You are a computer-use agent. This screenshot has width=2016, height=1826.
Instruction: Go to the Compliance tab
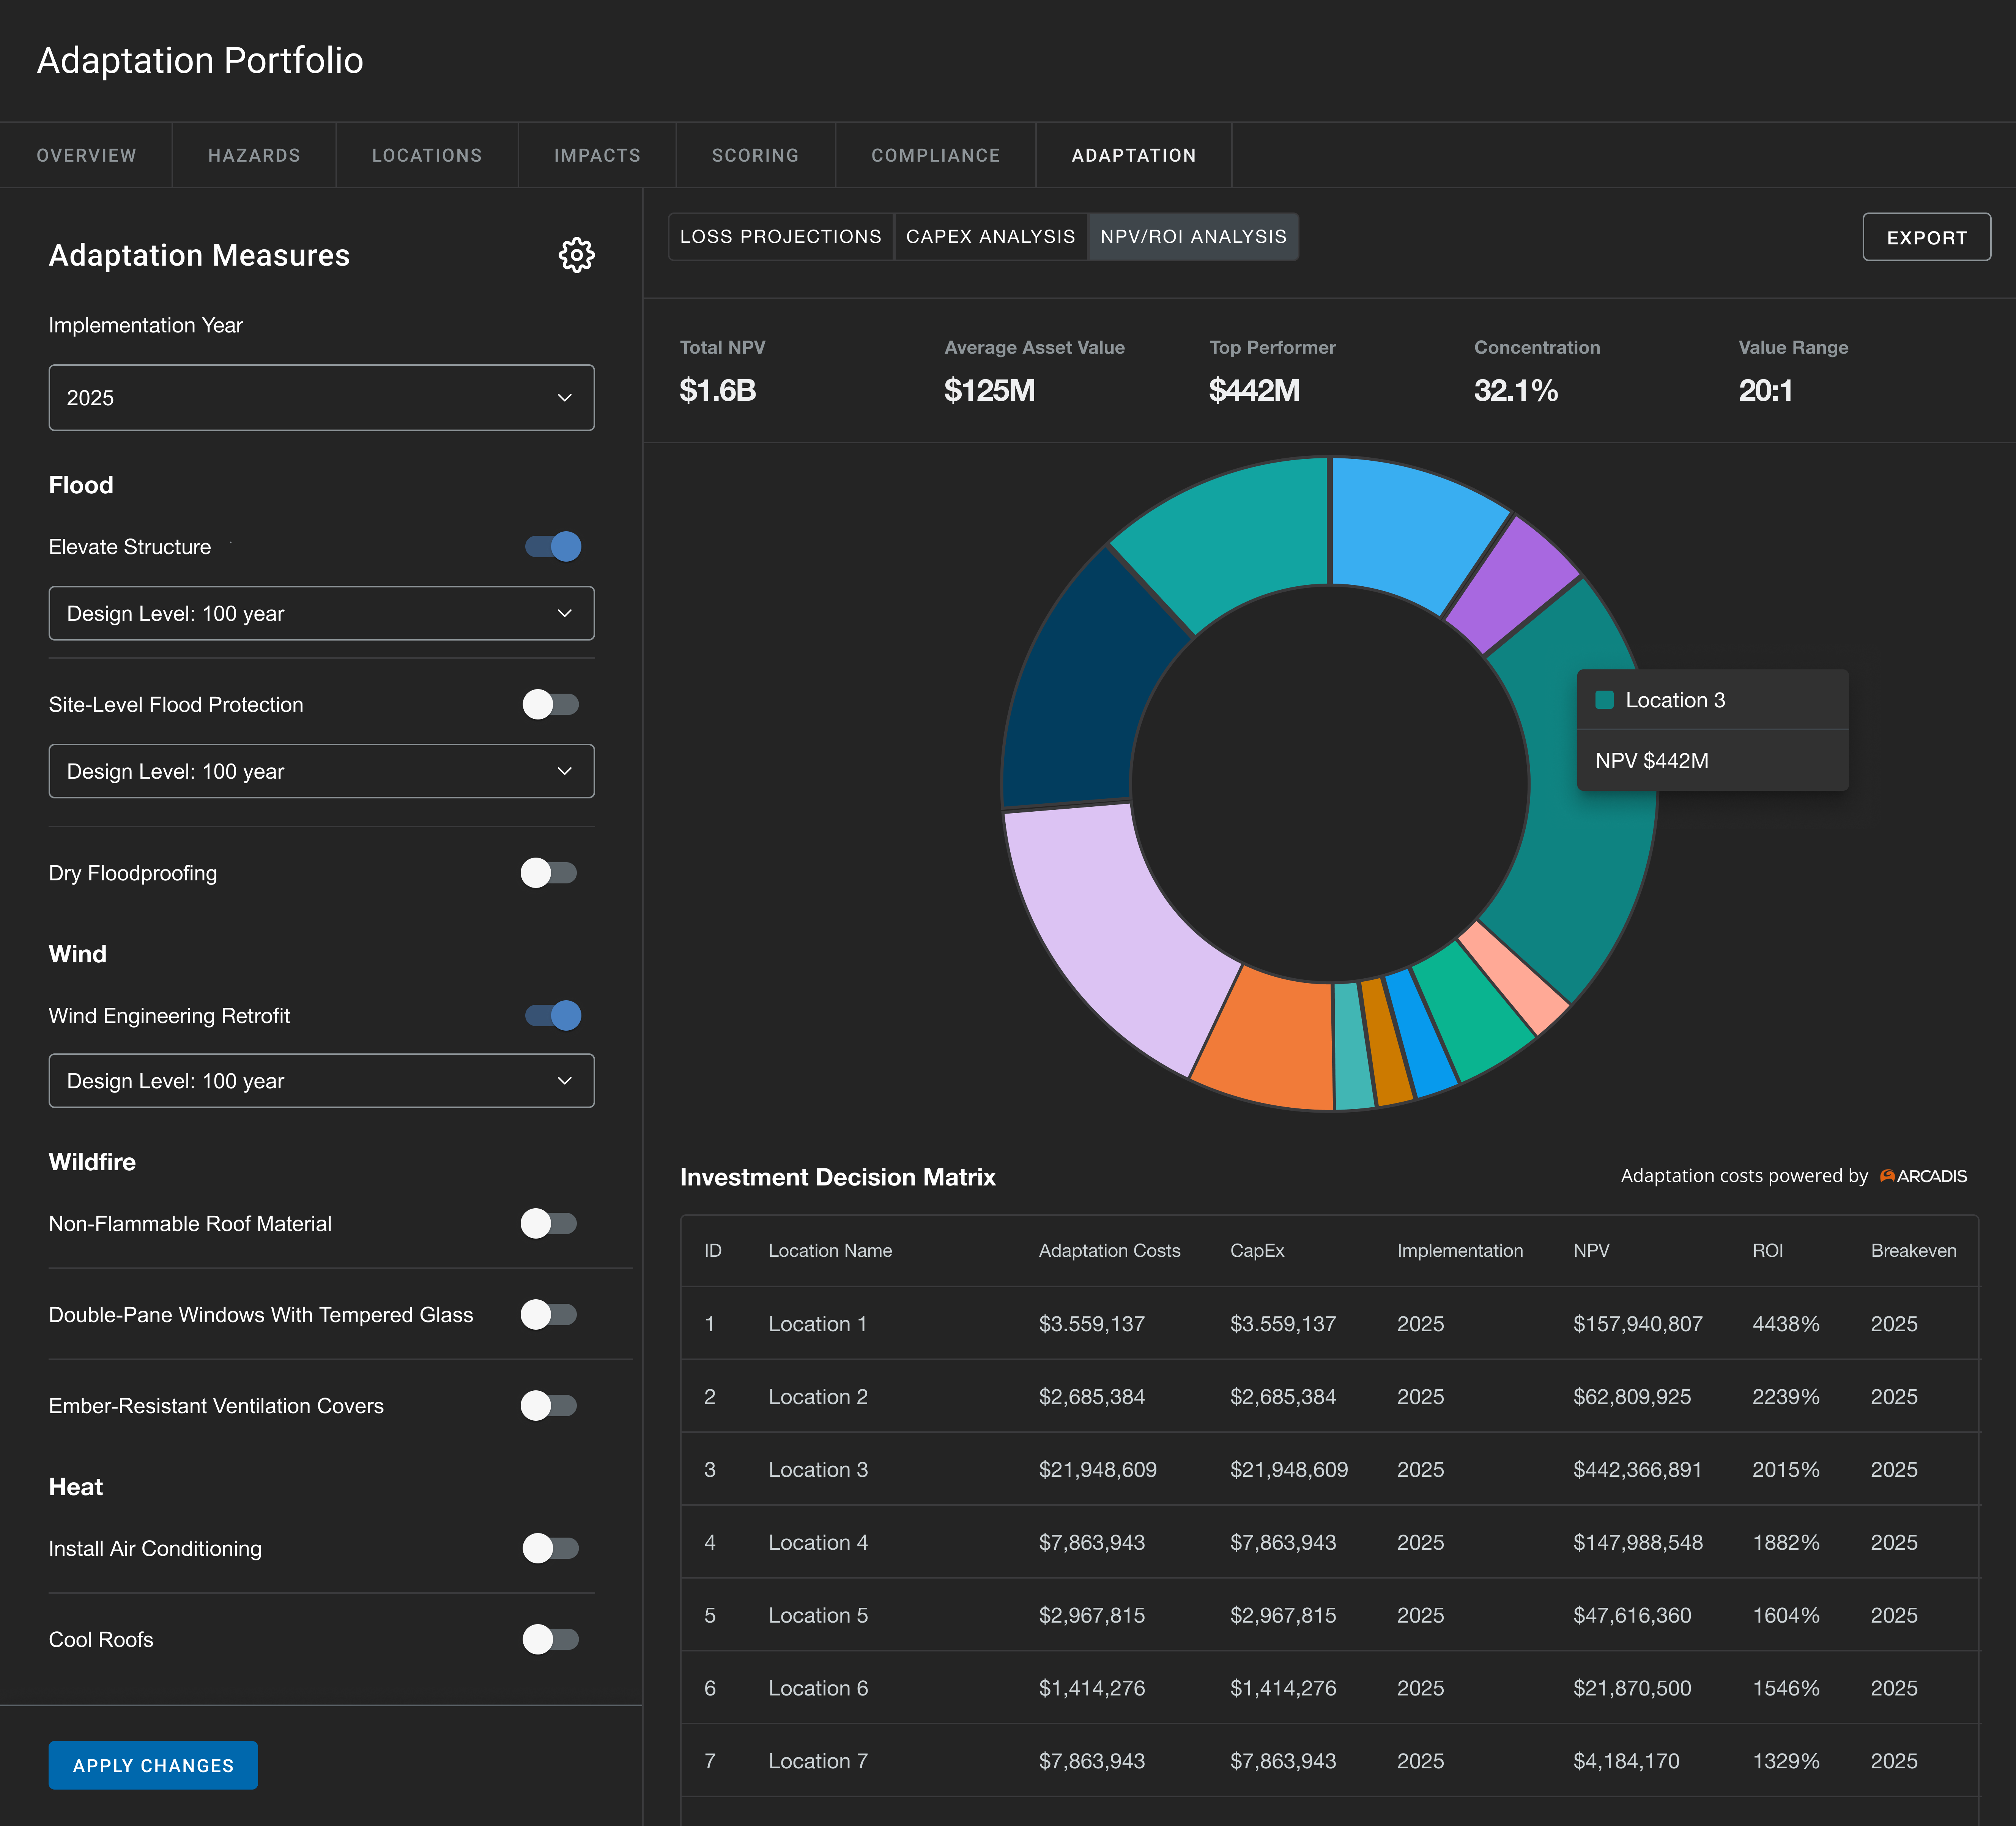click(x=935, y=155)
